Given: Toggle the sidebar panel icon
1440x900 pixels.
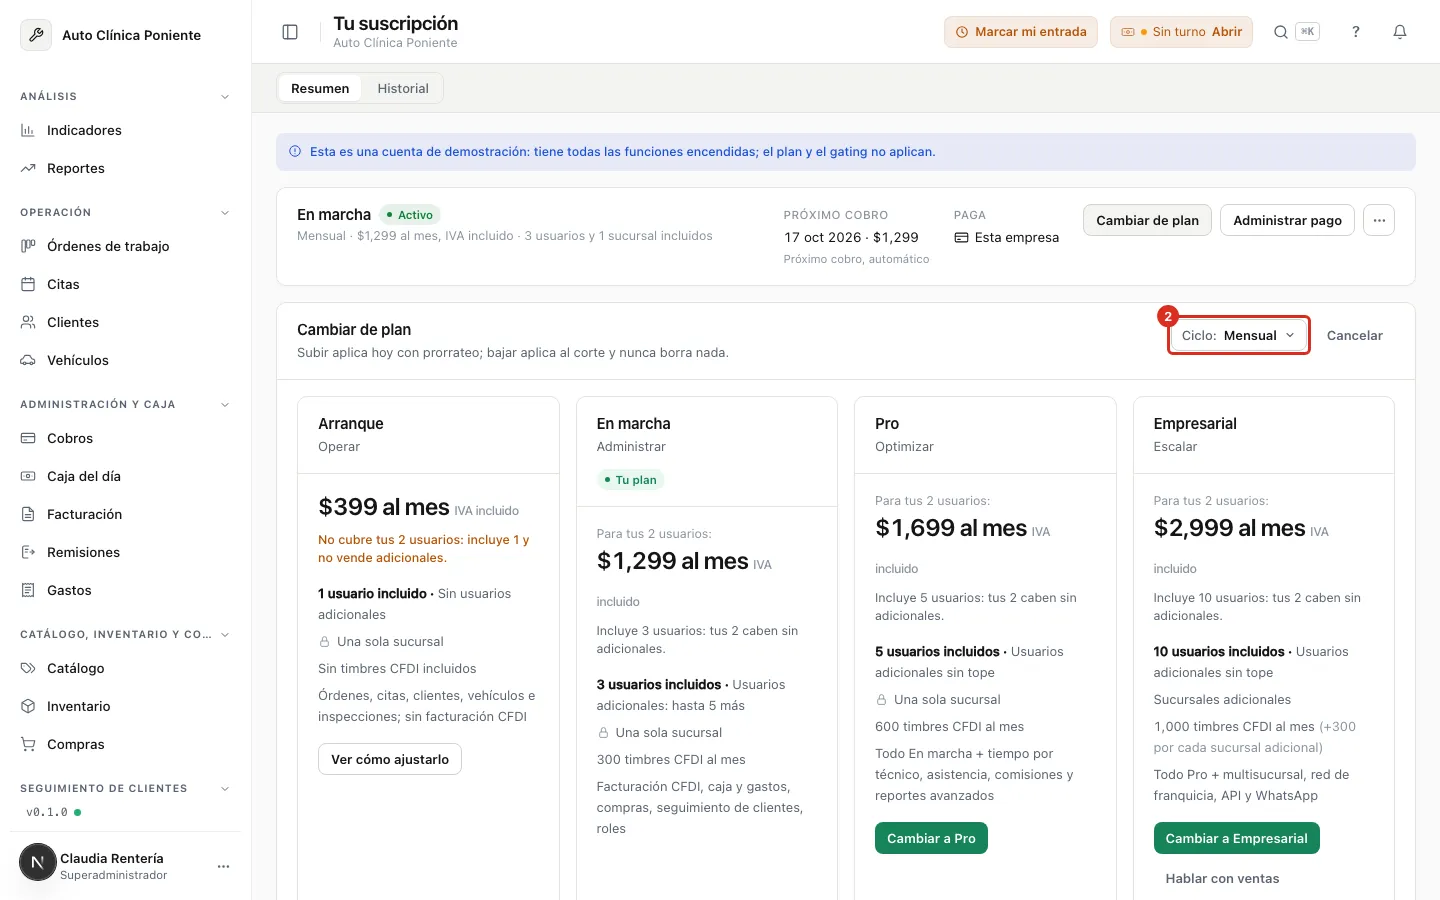Looking at the screenshot, I should pos(290,32).
